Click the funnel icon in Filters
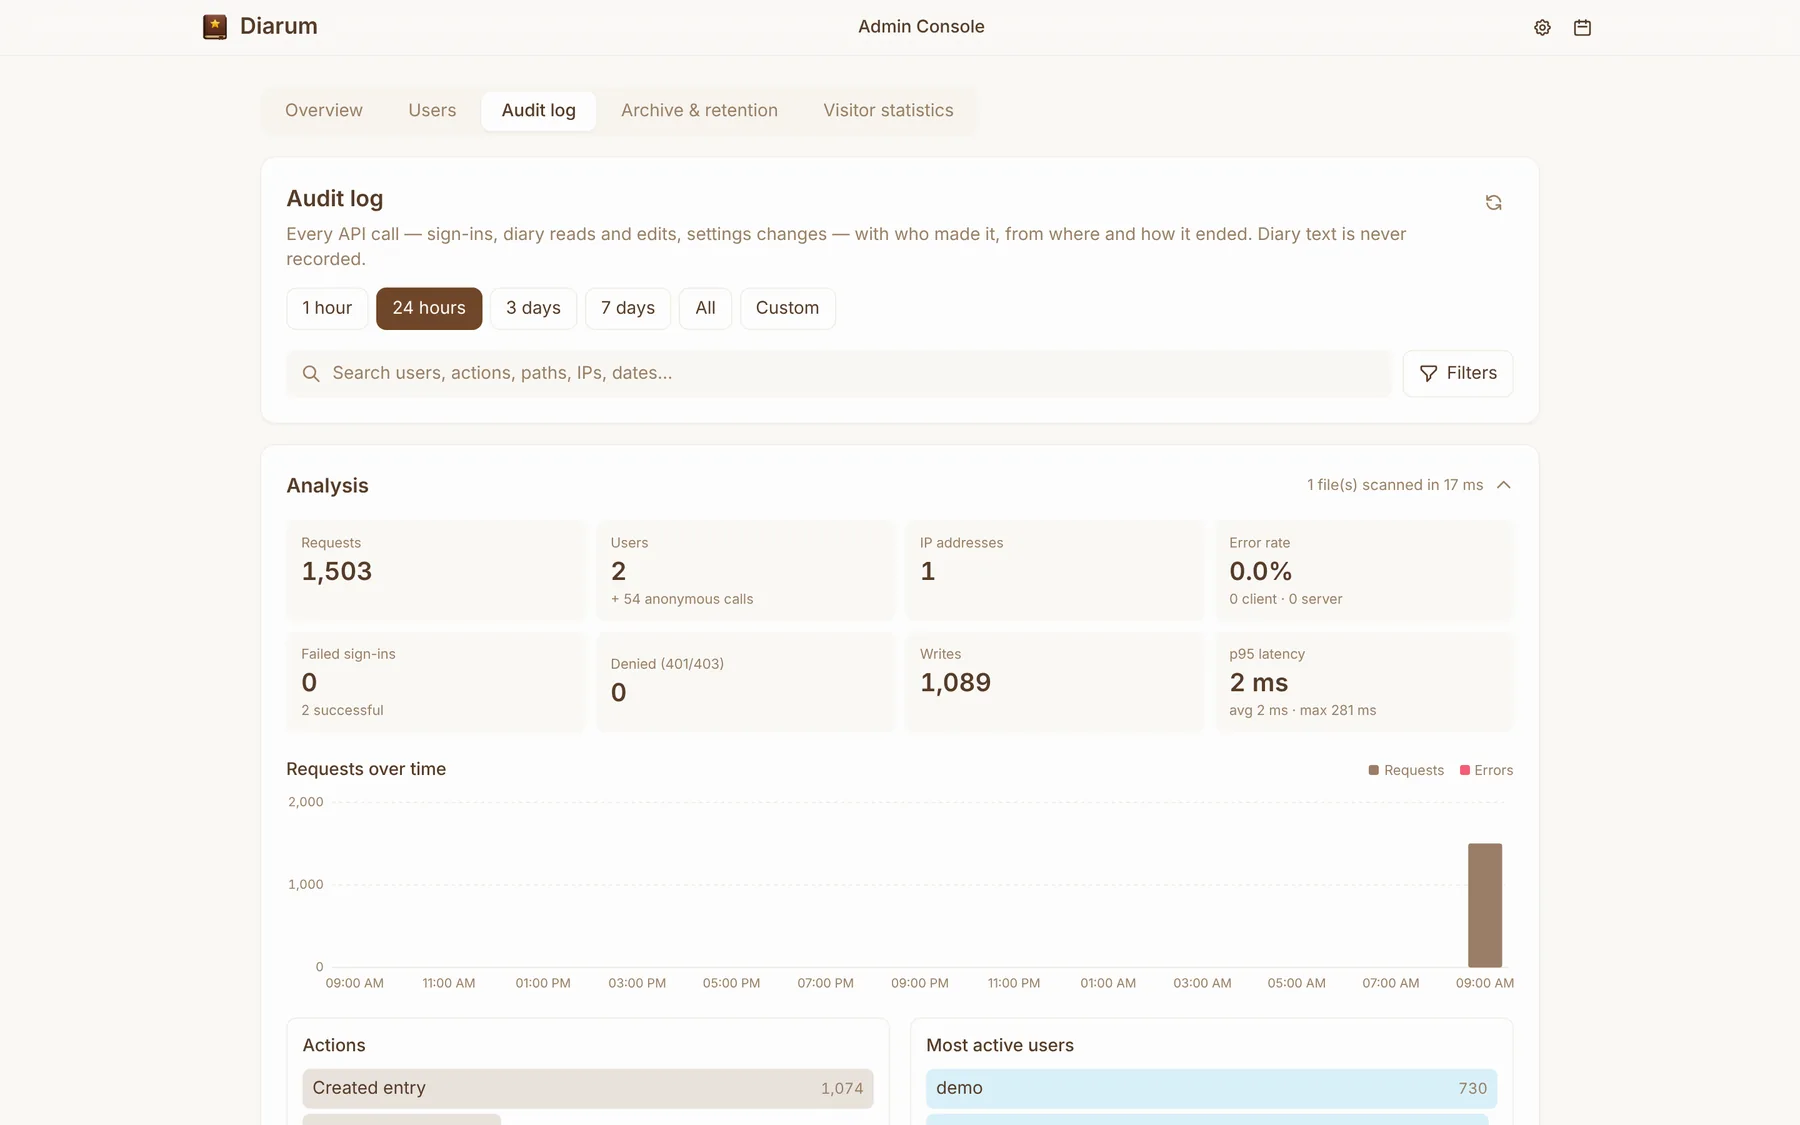 [1428, 374]
